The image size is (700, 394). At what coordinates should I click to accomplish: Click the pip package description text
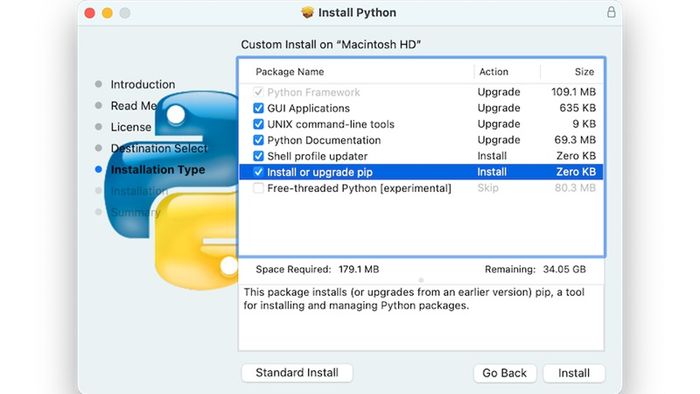[x=414, y=299]
